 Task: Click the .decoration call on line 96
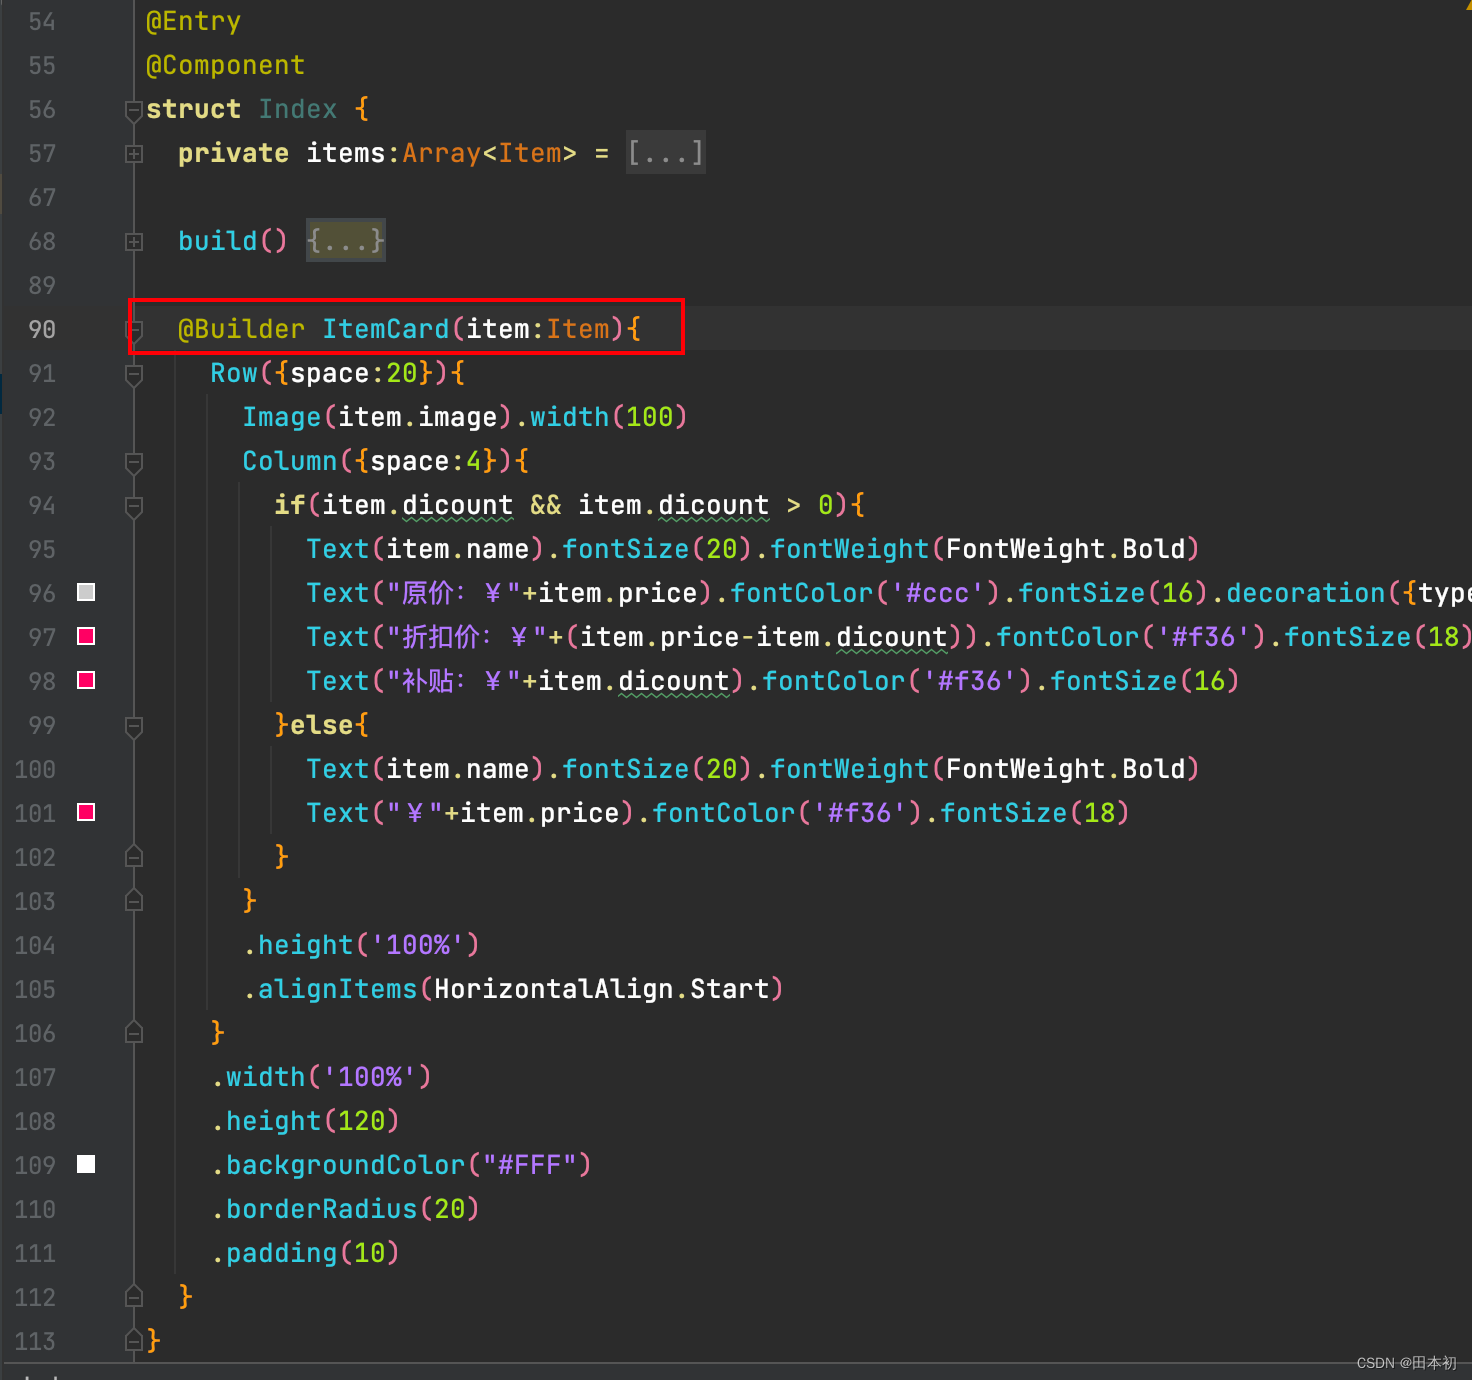point(1298,594)
